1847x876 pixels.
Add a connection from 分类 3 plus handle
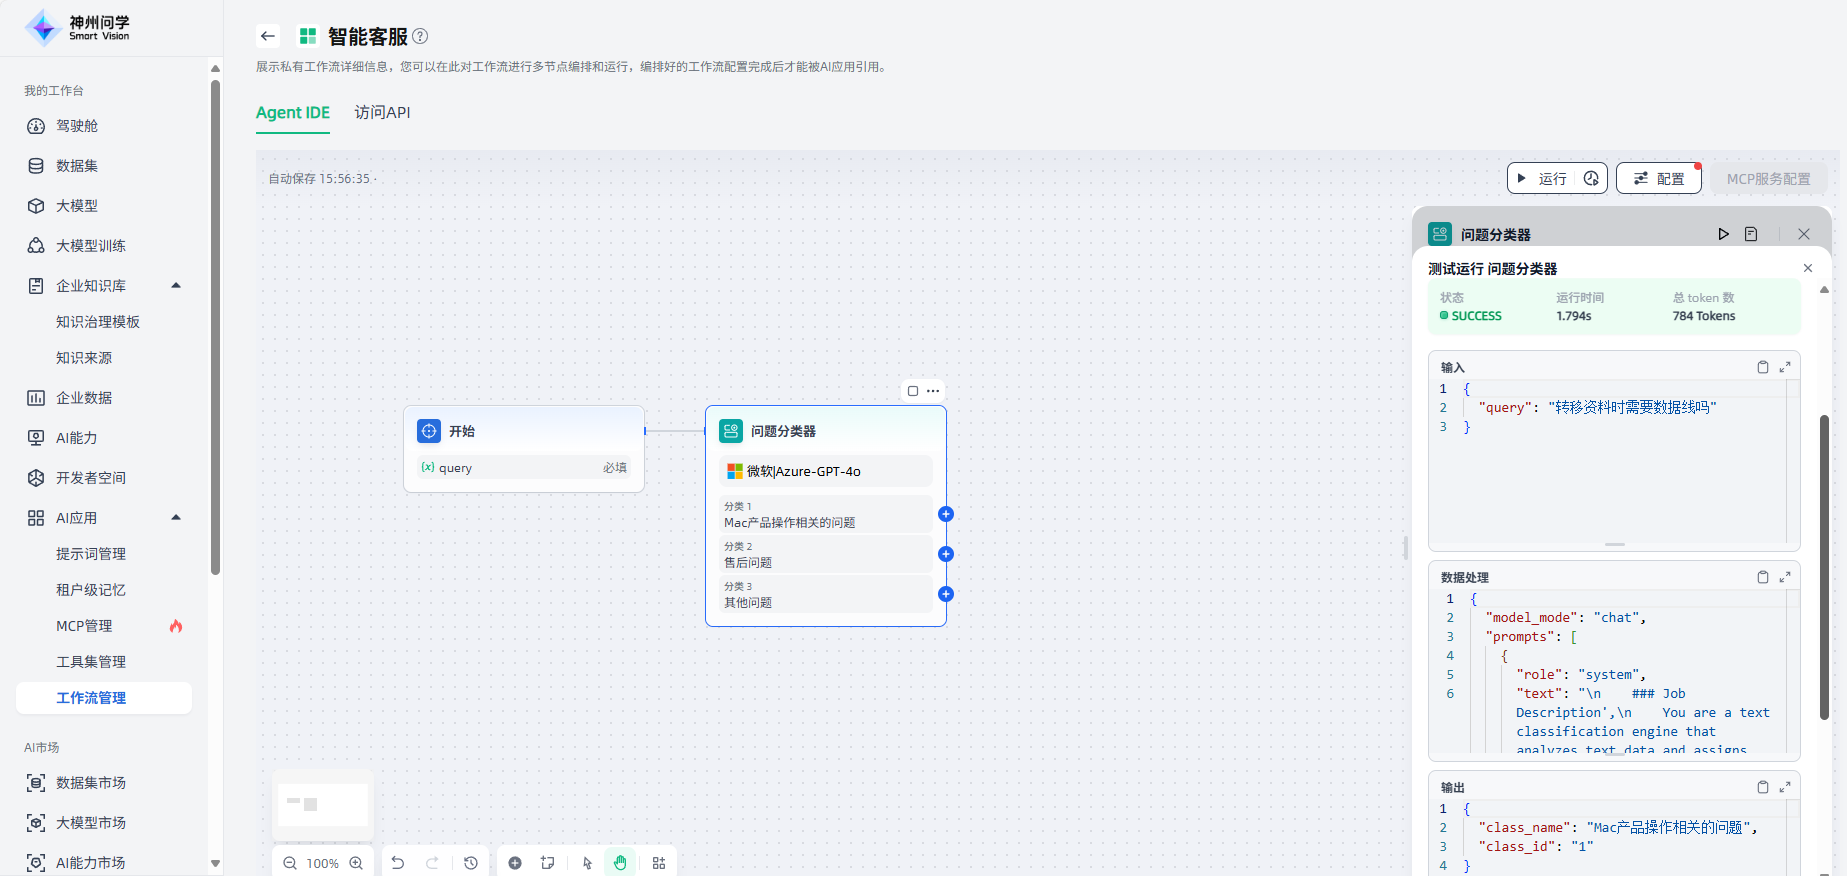pyautogui.click(x=946, y=594)
